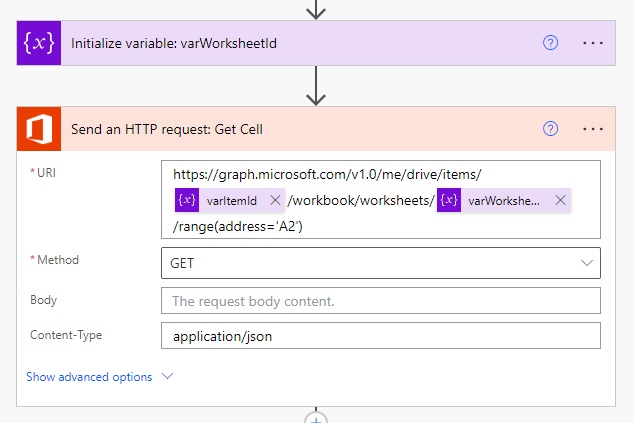The image size is (634, 423).
Task: Open the GET method combo box
Action: pyautogui.click(x=380, y=263)
